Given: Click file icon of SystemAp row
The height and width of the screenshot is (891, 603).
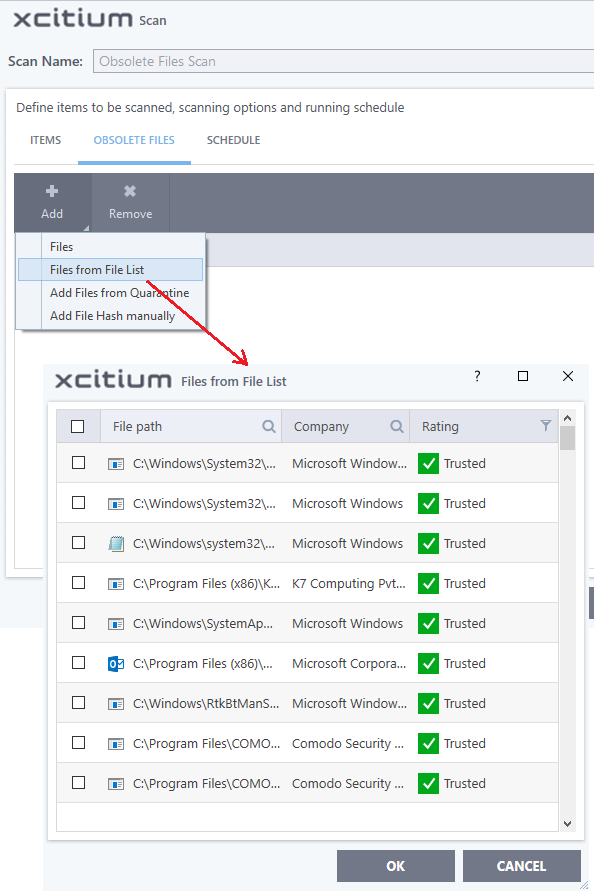Looking at the screenshot, I should (116, 624).
